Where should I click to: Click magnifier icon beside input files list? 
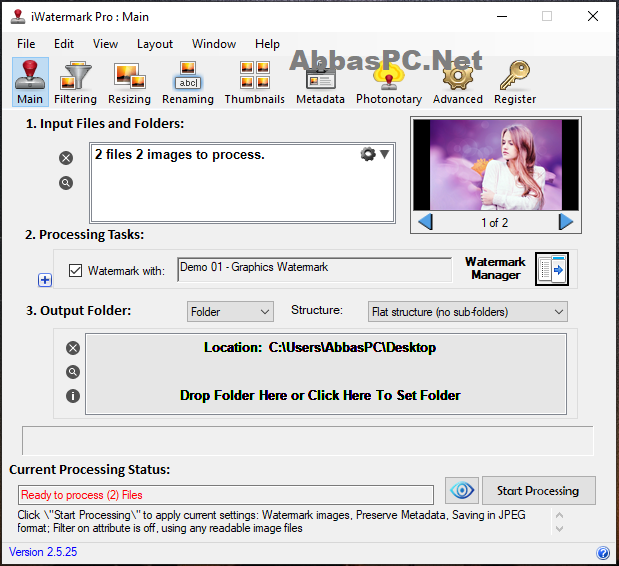(66, 183)
